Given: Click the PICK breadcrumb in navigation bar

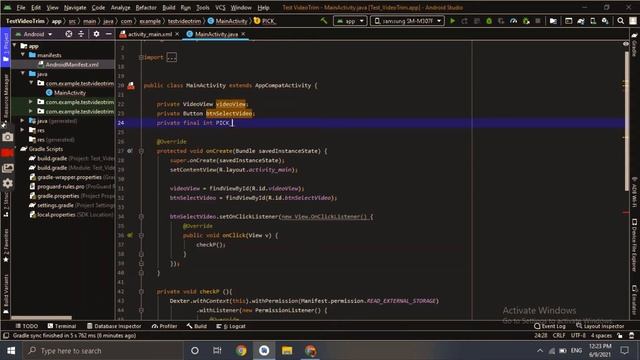Looking at the screenshot, I should point(264,21).
